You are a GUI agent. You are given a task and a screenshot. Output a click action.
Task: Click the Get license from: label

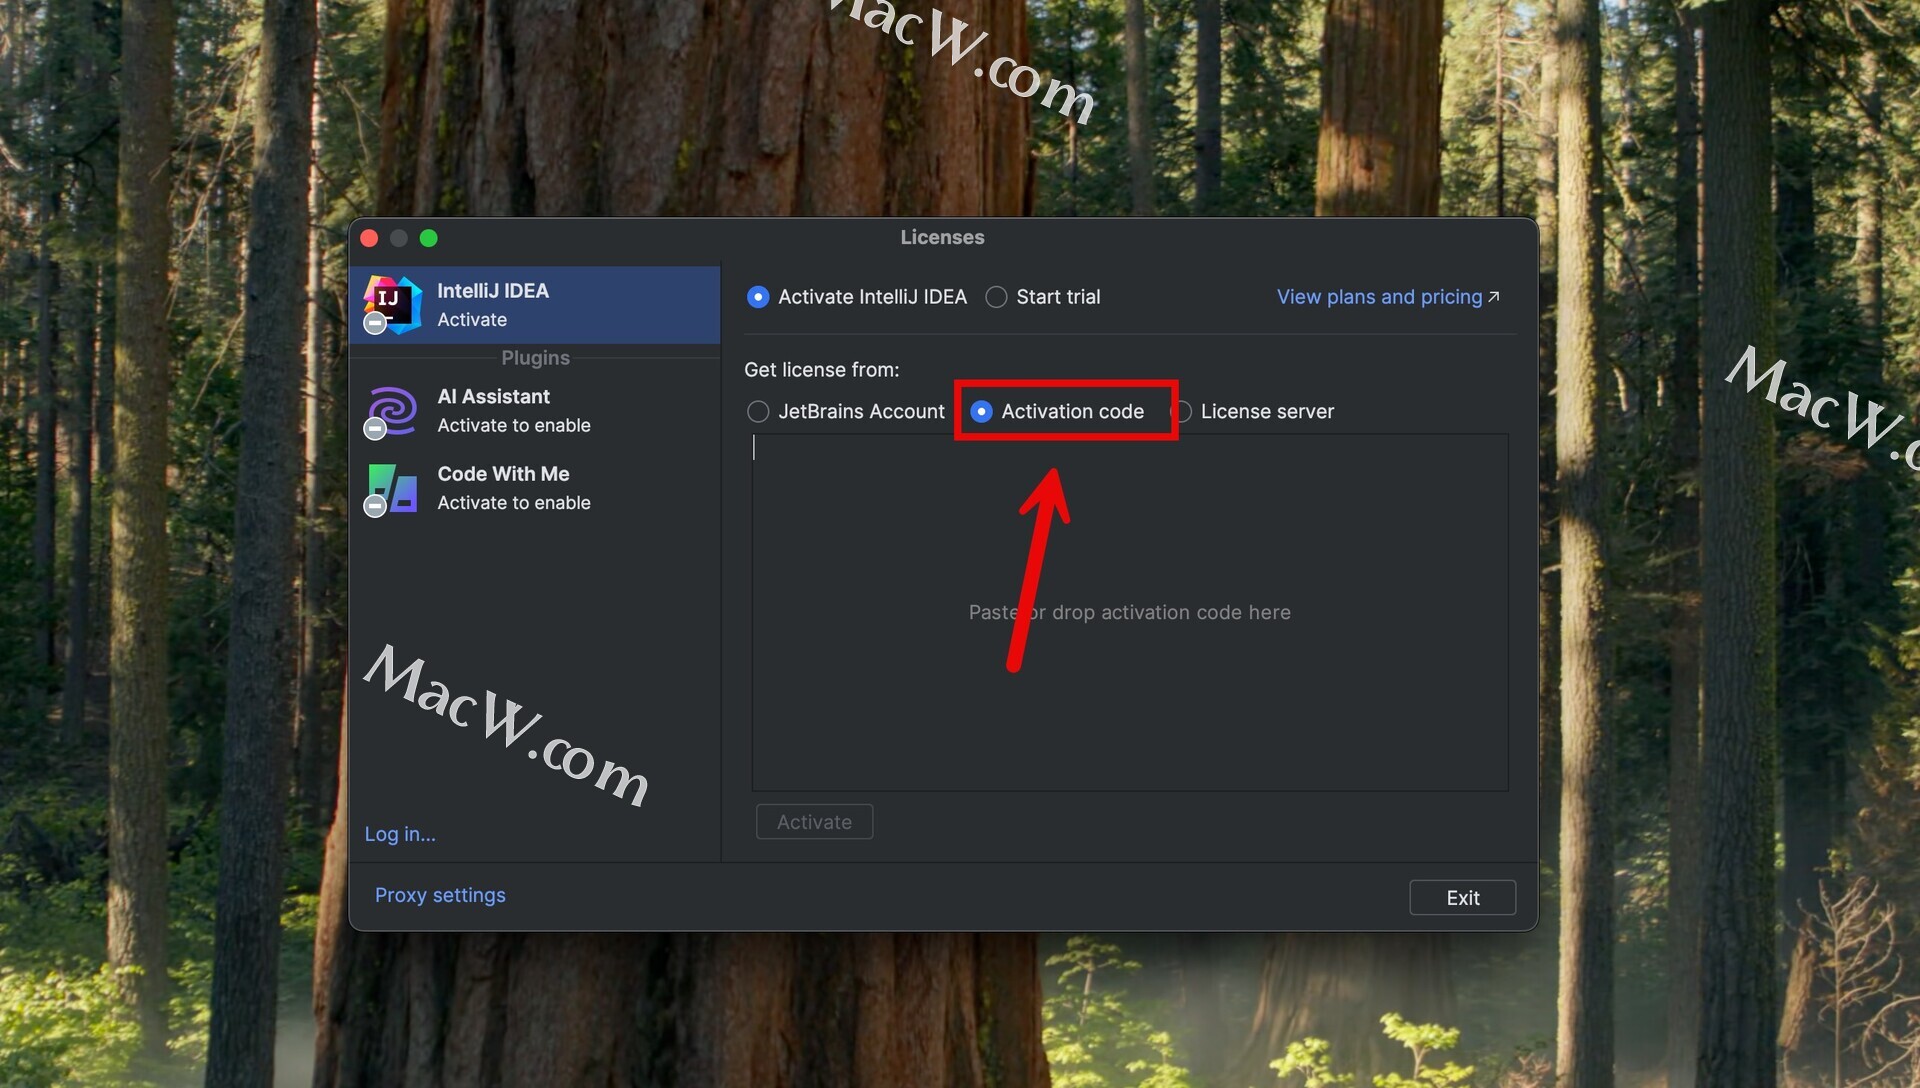coord(822,370)
